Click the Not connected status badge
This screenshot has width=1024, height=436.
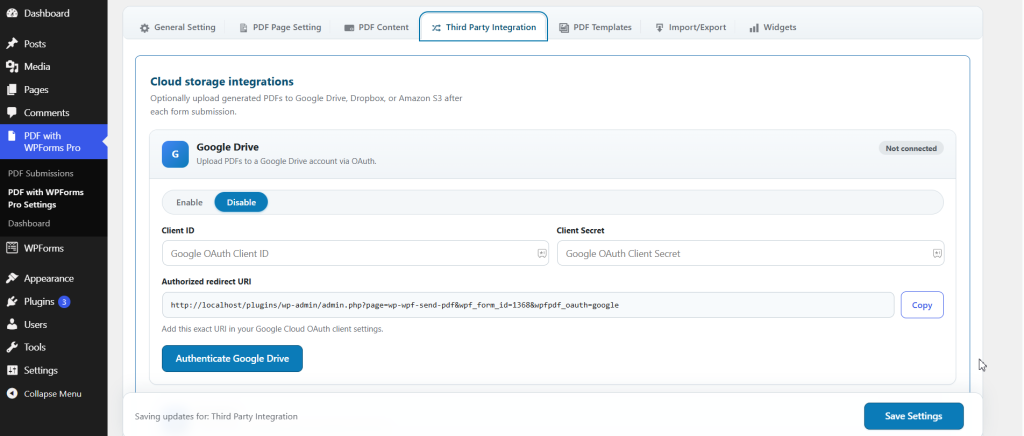(x=911, y=148)
